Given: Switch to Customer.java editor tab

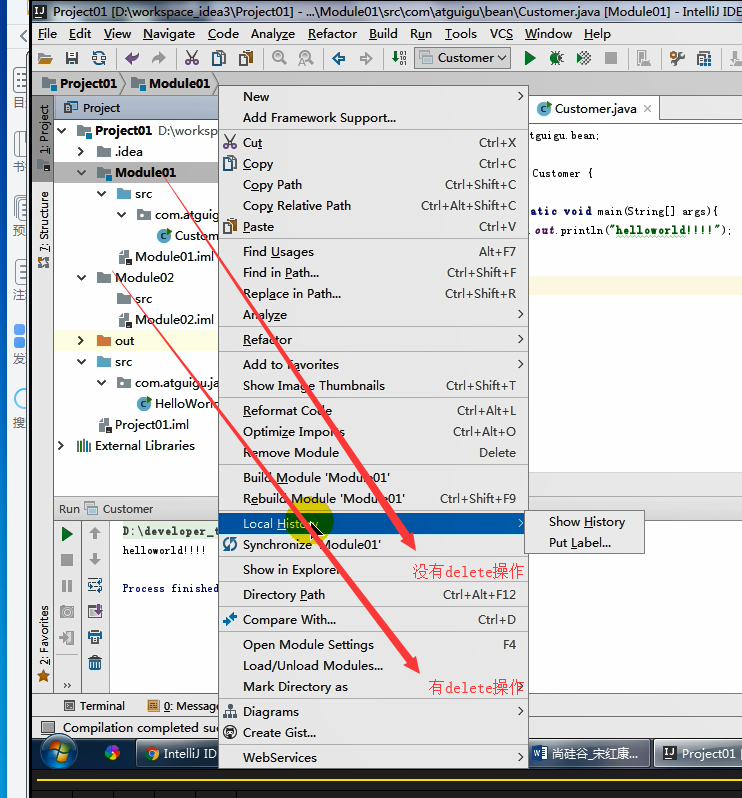Looking at the screenshot, I should [x=595, y=109].
